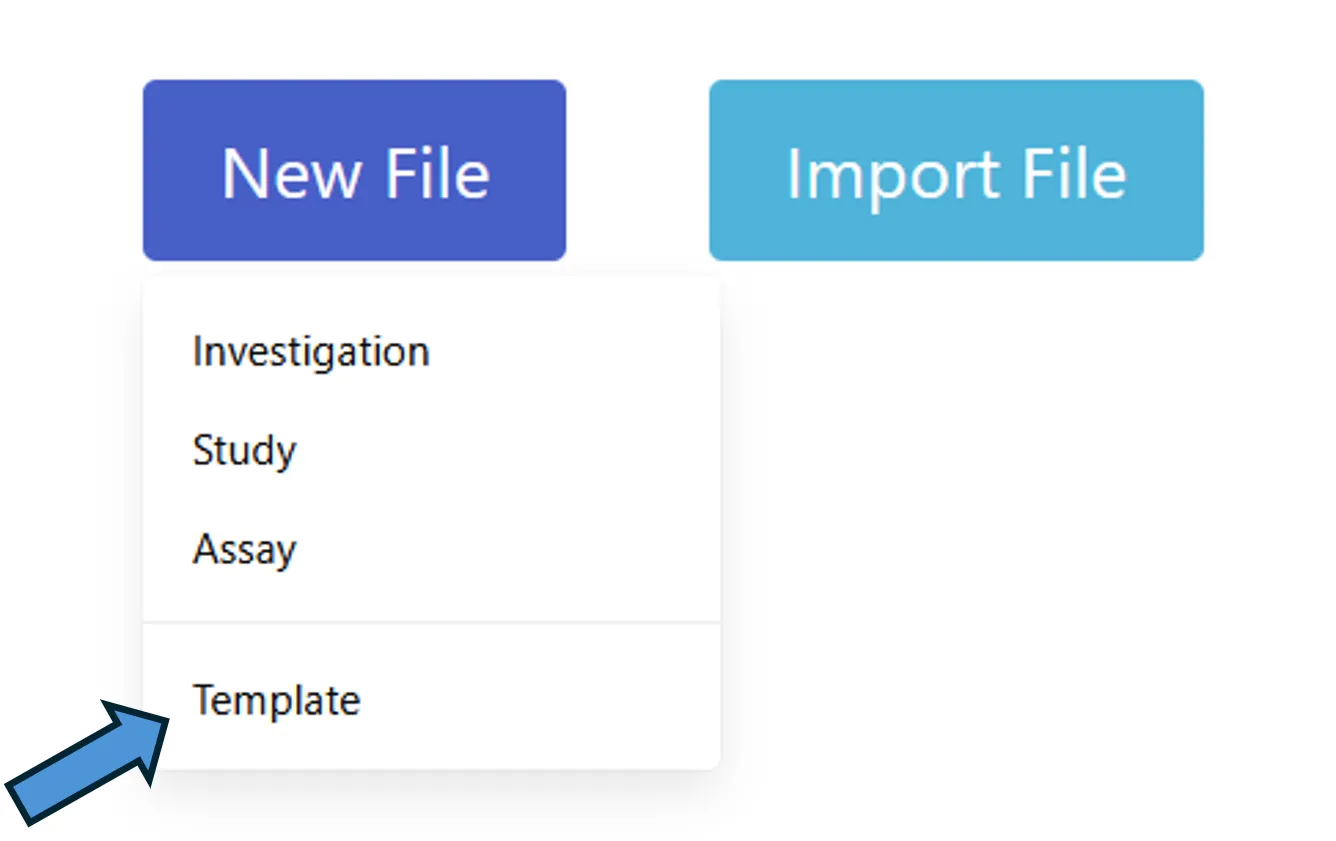This screenshot has height=841, width=1336.
Task: Click the Import File button
Action: coord(956,171)
